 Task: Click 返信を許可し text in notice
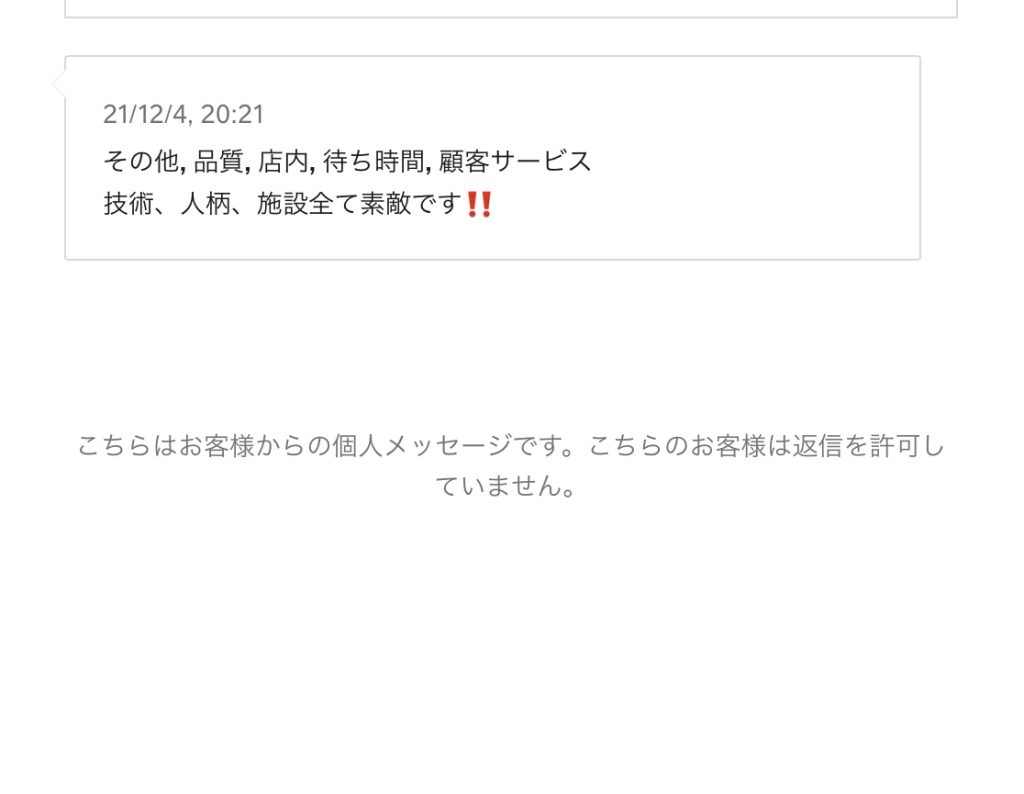point(869,446)
